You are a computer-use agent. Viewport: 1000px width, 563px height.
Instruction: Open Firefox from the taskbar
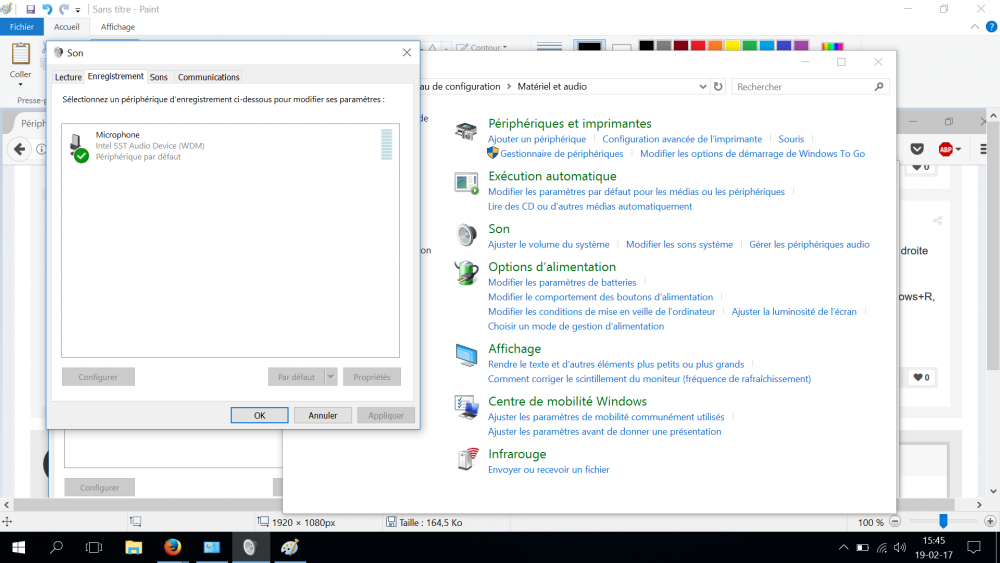pyautogui.click(x=172, y=547)
